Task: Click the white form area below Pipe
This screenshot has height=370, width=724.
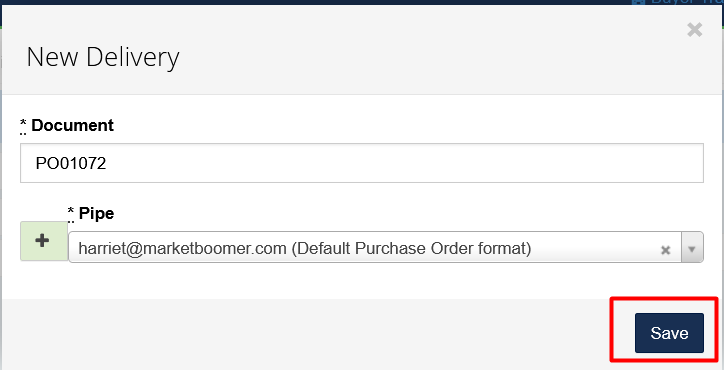Action: coord(362,281)
